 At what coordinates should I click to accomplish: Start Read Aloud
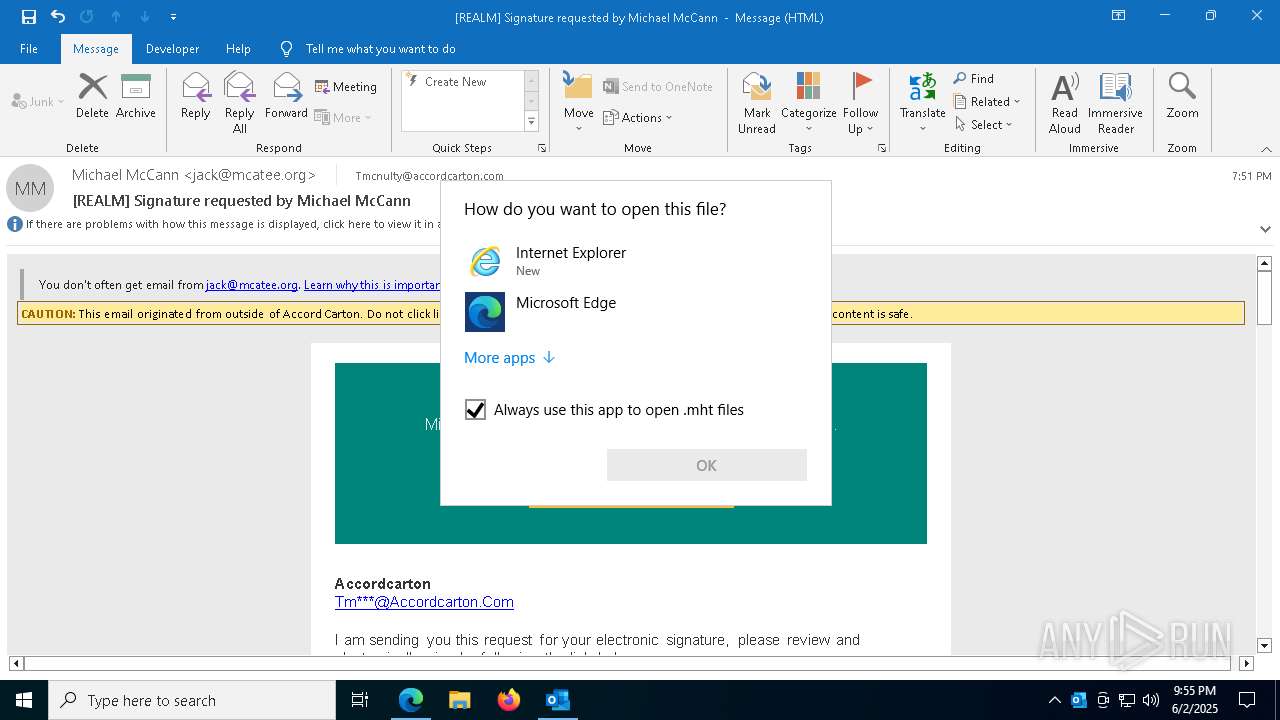click(1065, 102)
